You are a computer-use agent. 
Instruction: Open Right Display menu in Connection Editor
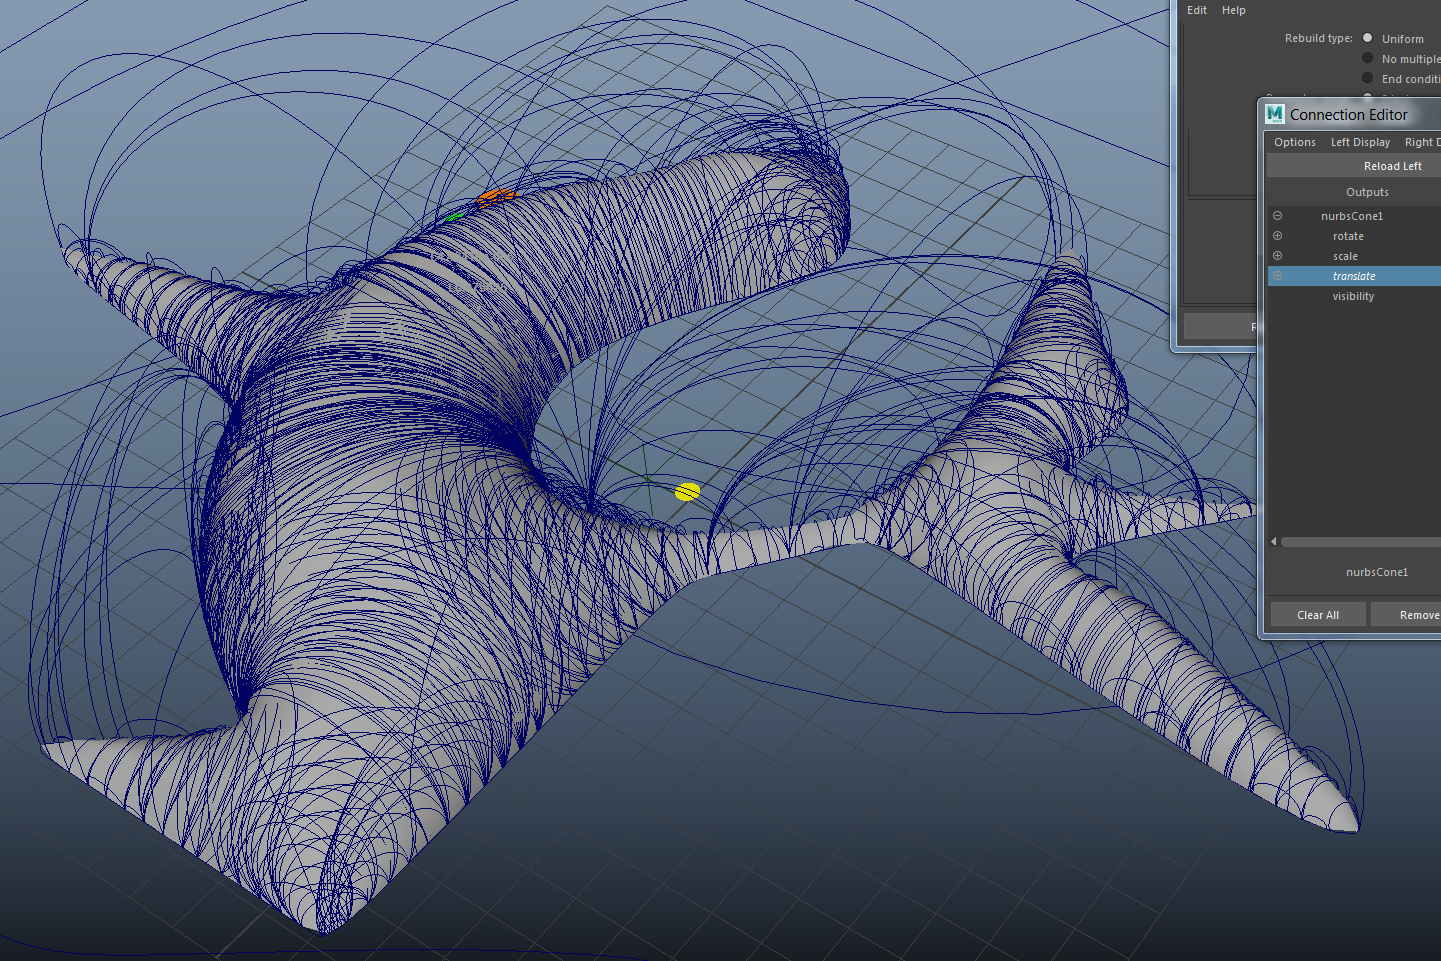[x=1423, y=142]
